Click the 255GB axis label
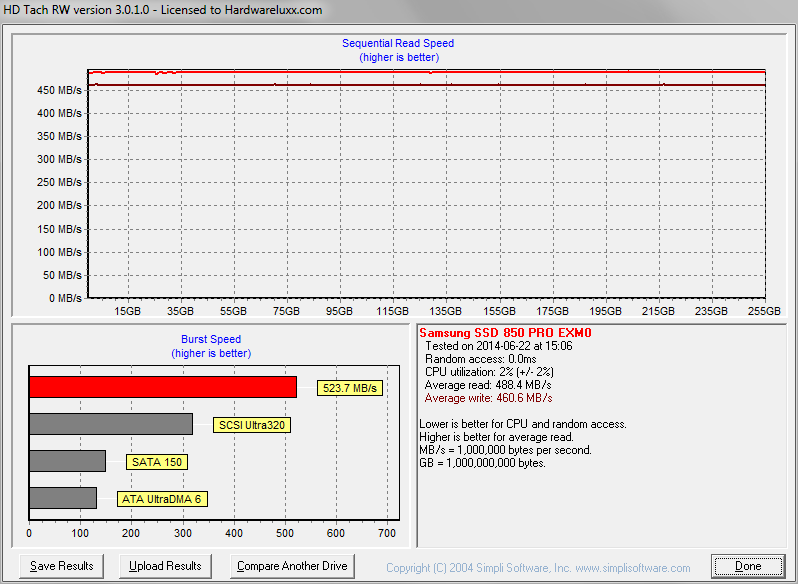 (764, 311)
